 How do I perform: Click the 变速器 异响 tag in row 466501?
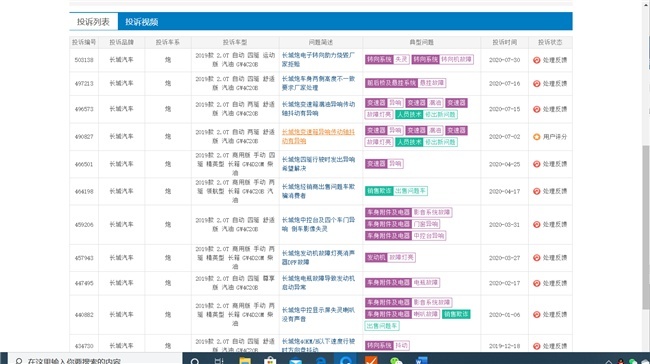coord(384,164)
